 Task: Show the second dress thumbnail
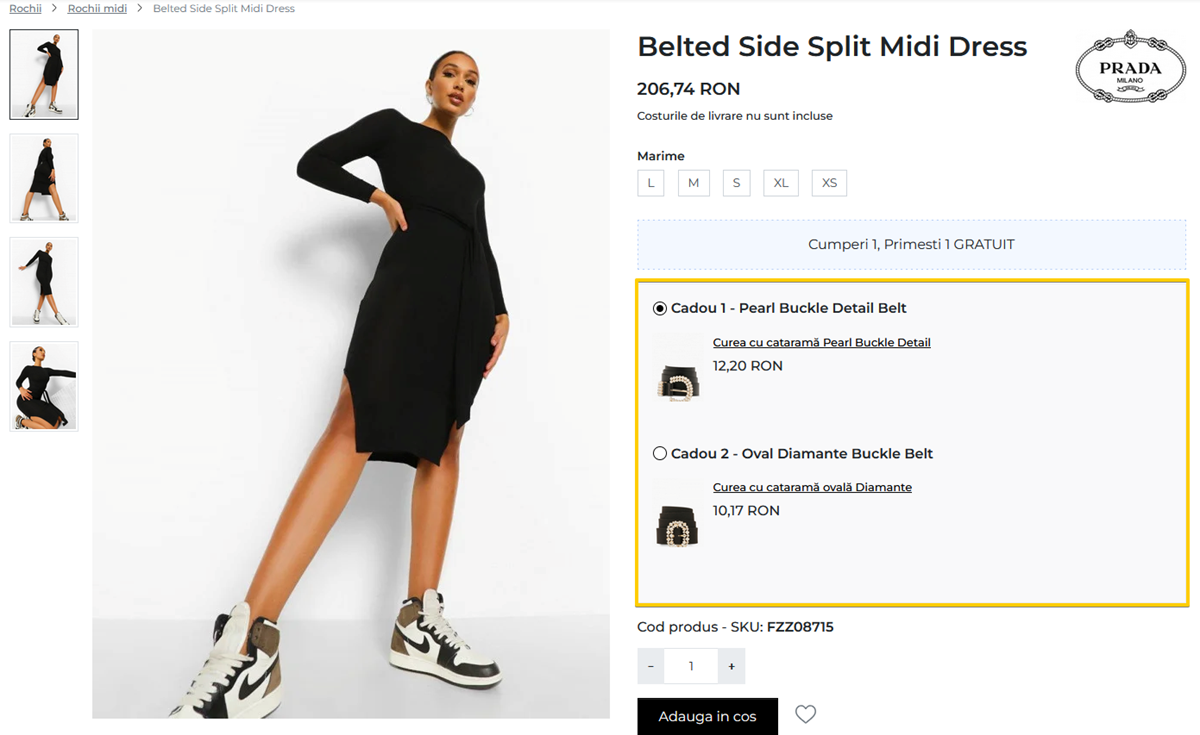pos(44,178)
